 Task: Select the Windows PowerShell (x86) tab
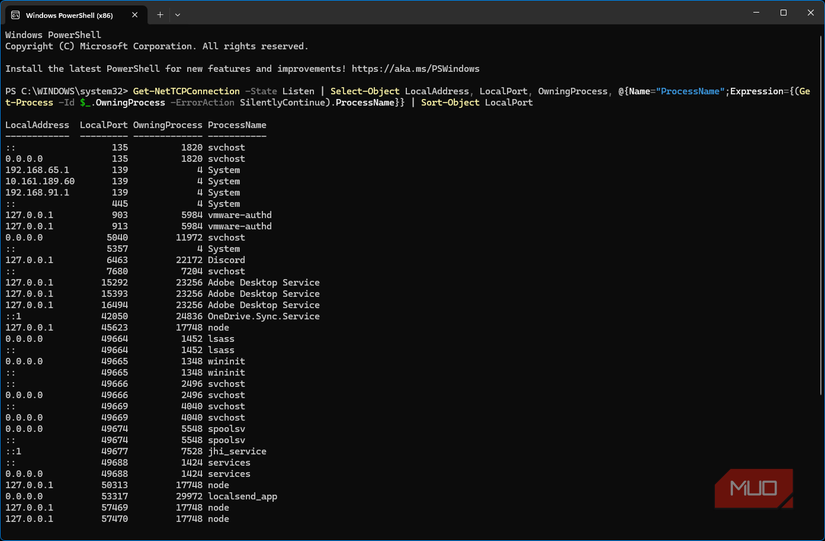75,15
